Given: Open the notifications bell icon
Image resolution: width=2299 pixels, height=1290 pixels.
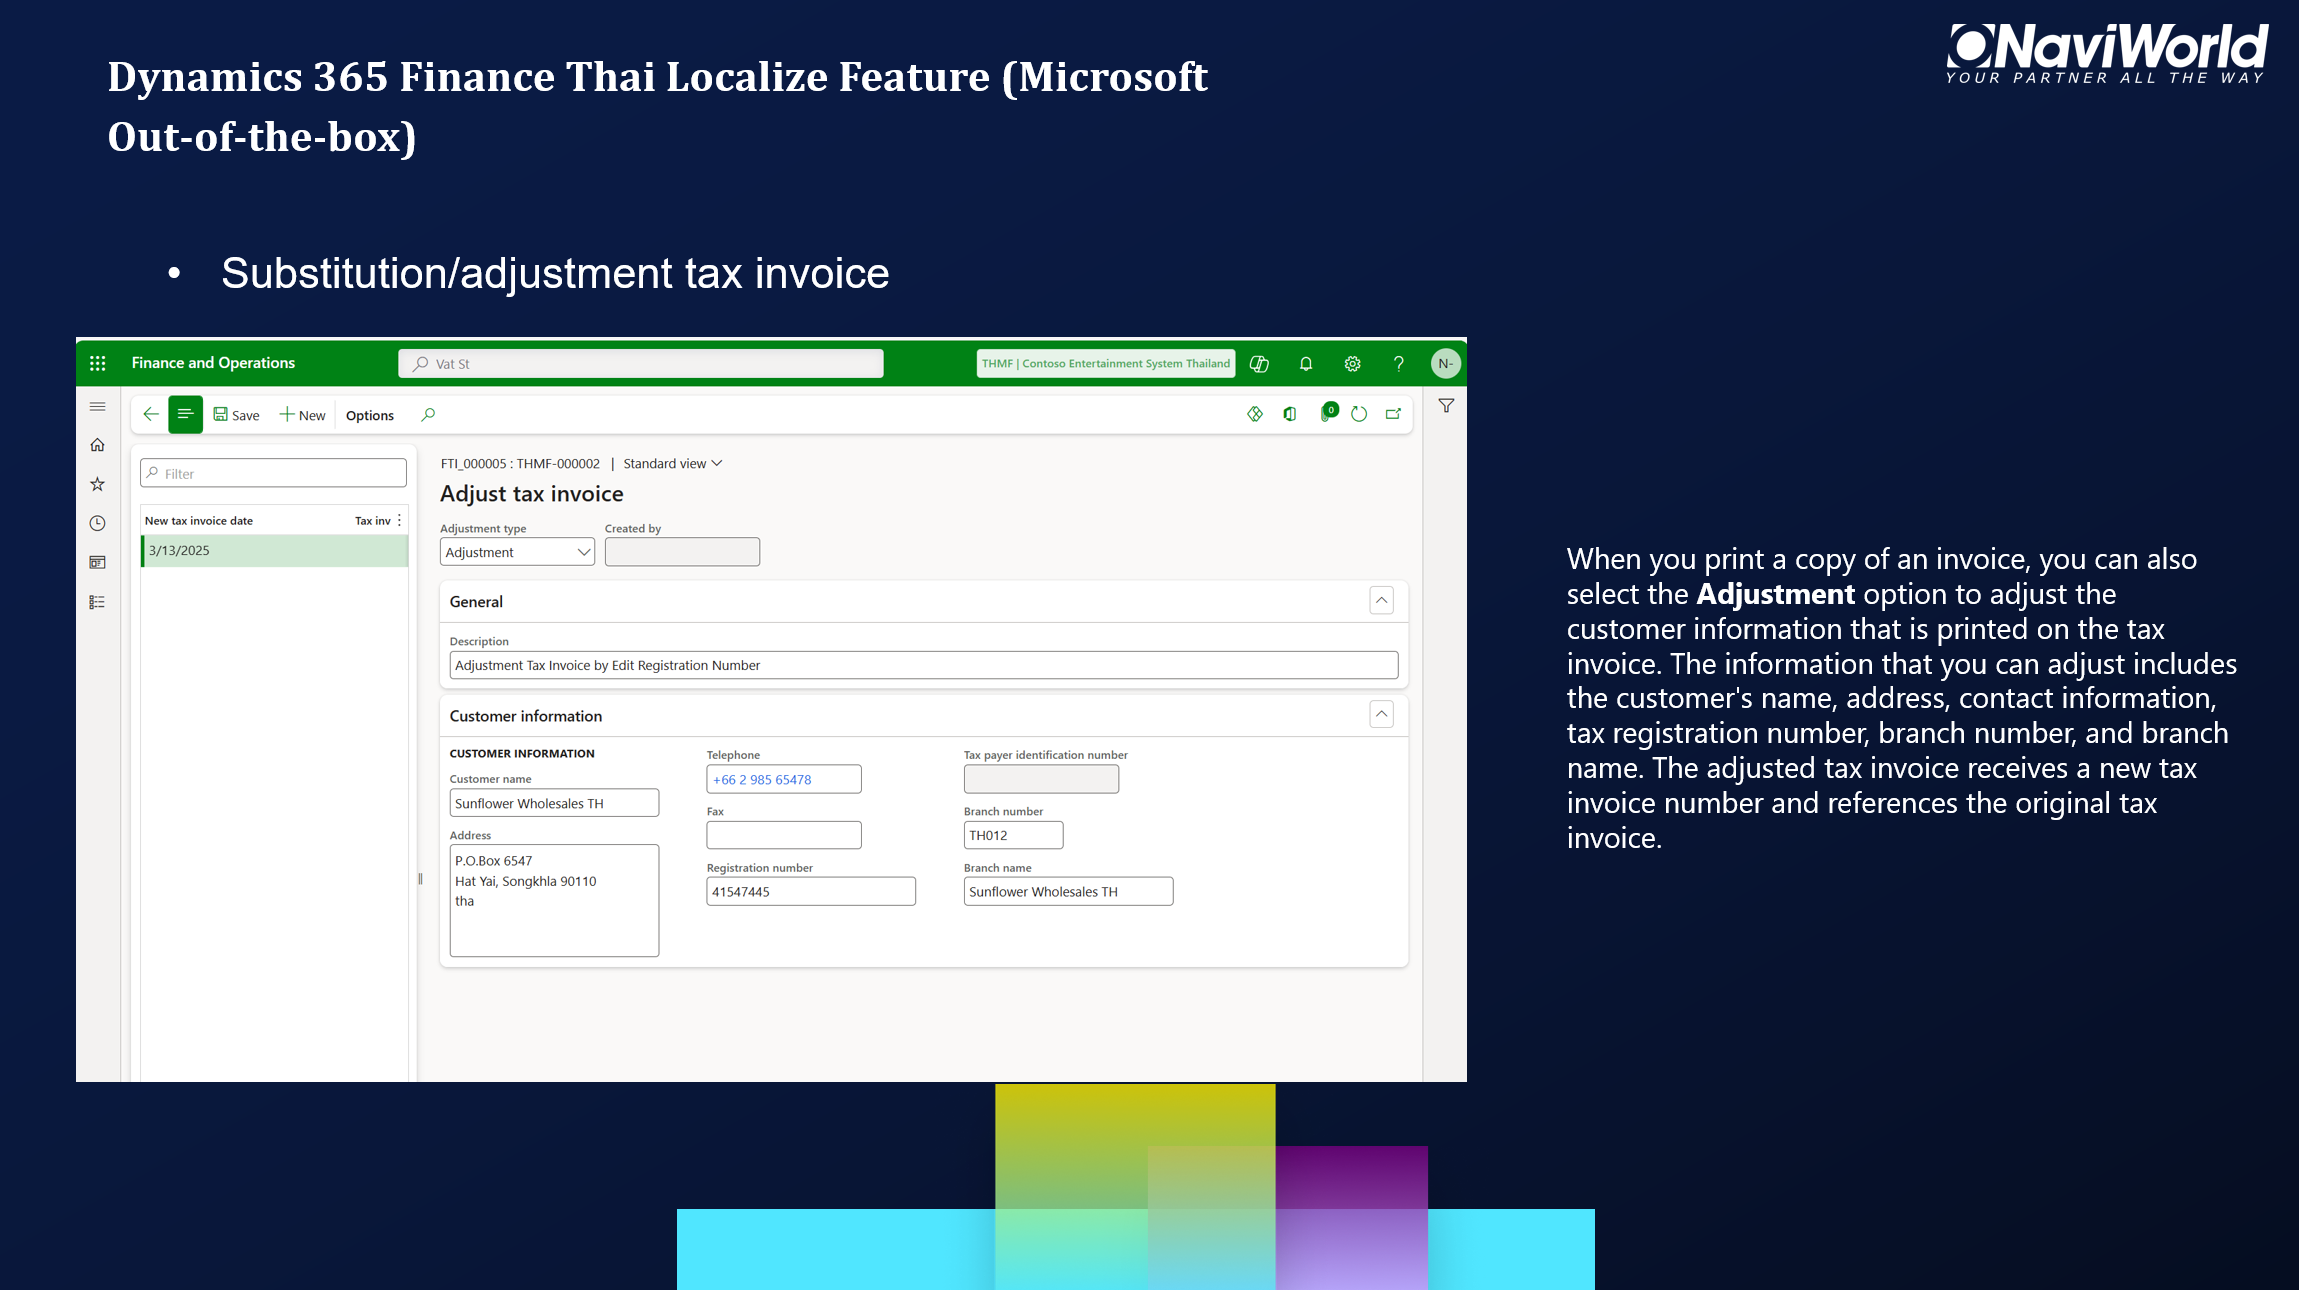Looking at the screenshot, I should (1306, 364).
